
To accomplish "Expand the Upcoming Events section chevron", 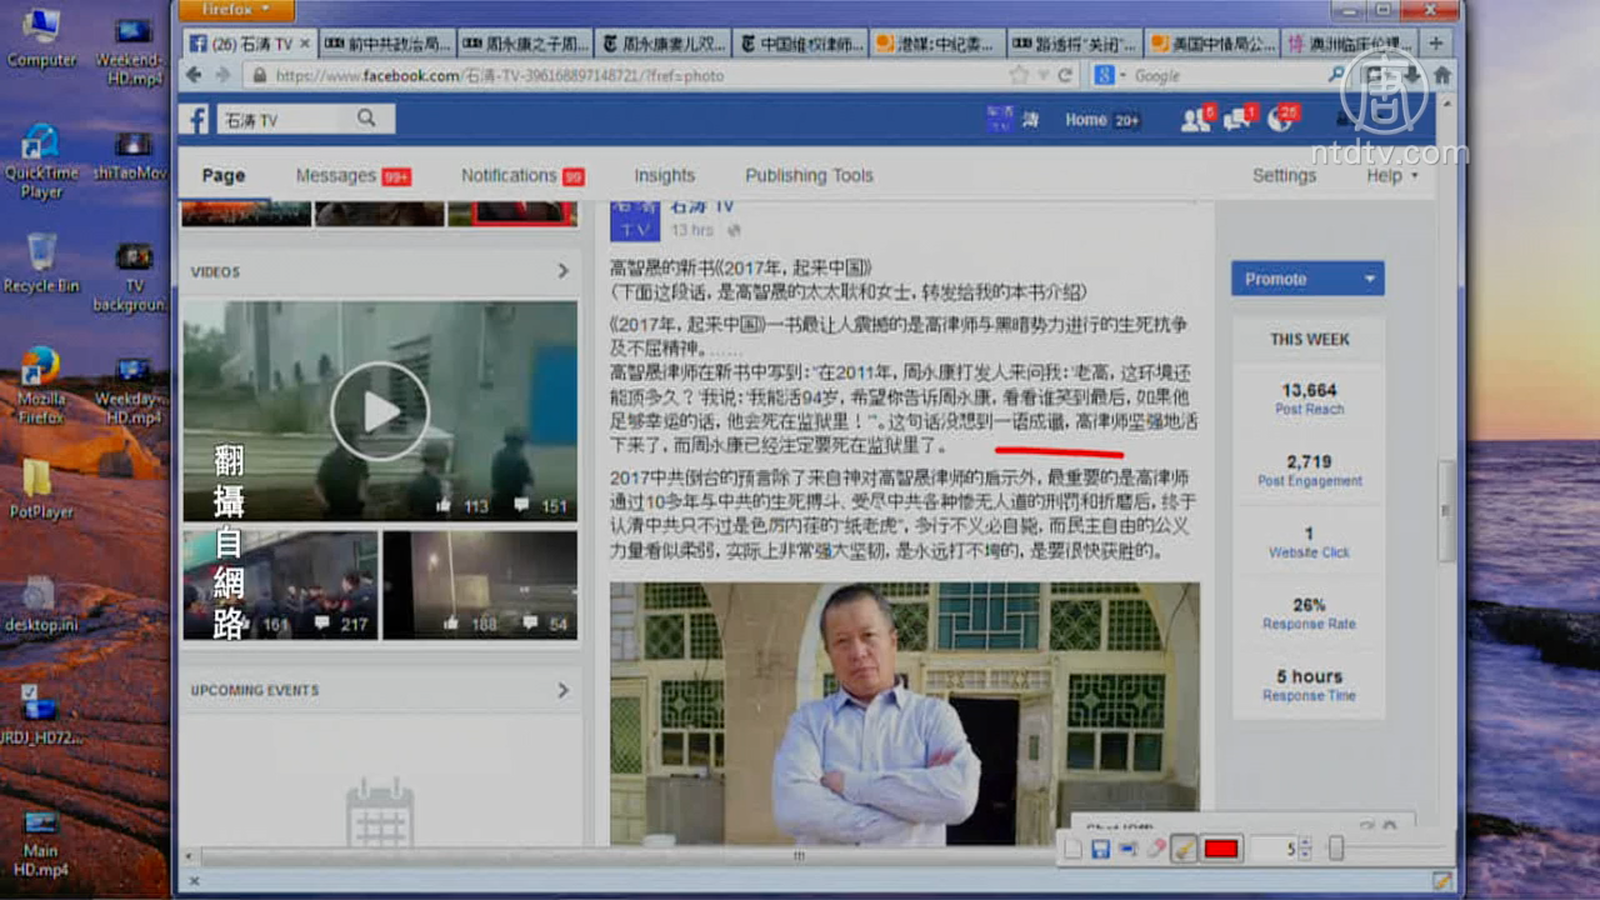I will (563, 690).
